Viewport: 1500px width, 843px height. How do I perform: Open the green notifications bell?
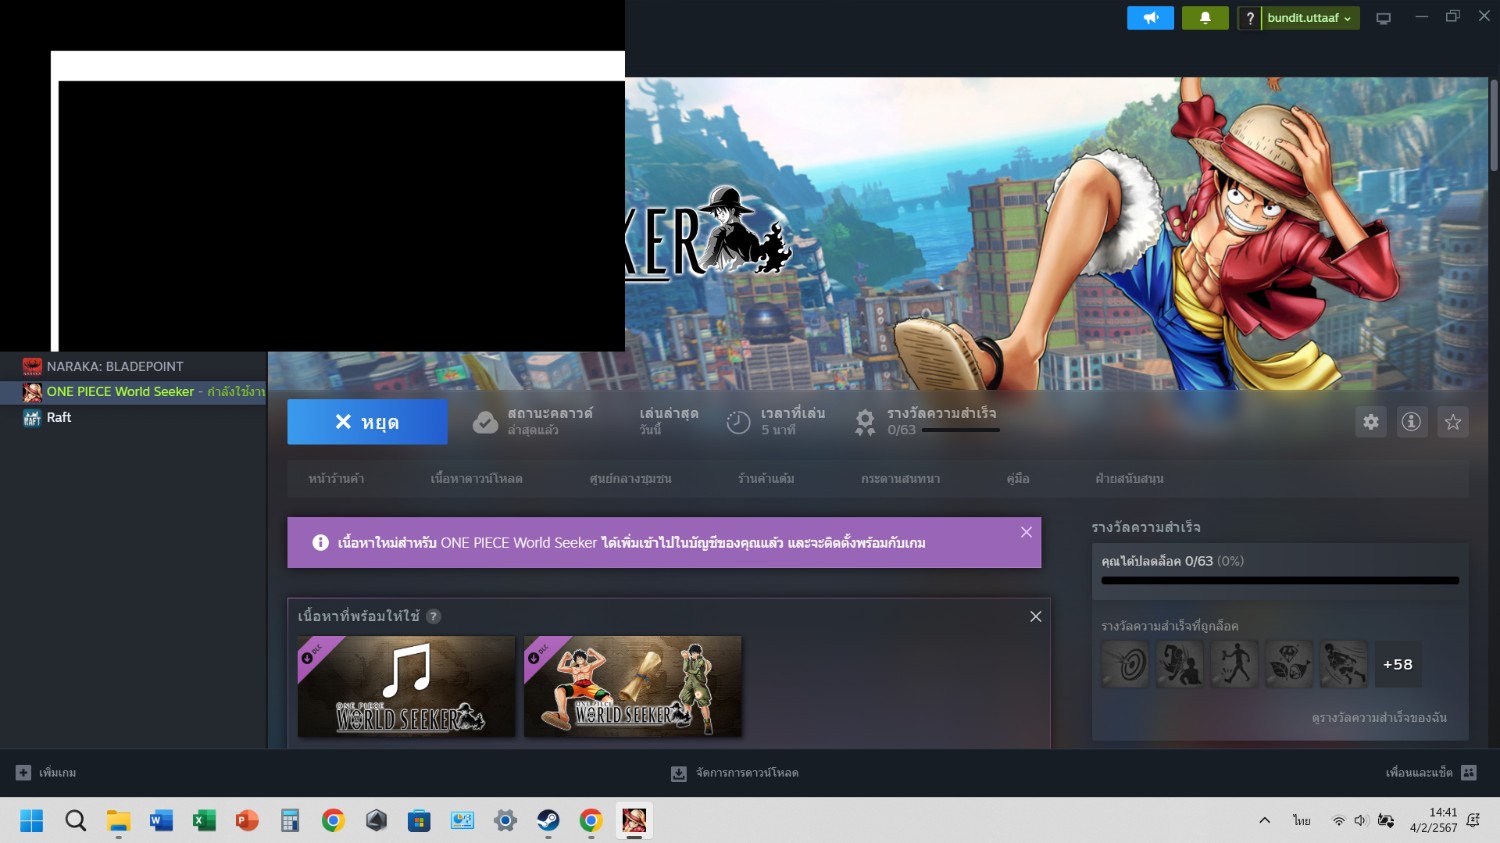click(x=1205, y=18)
